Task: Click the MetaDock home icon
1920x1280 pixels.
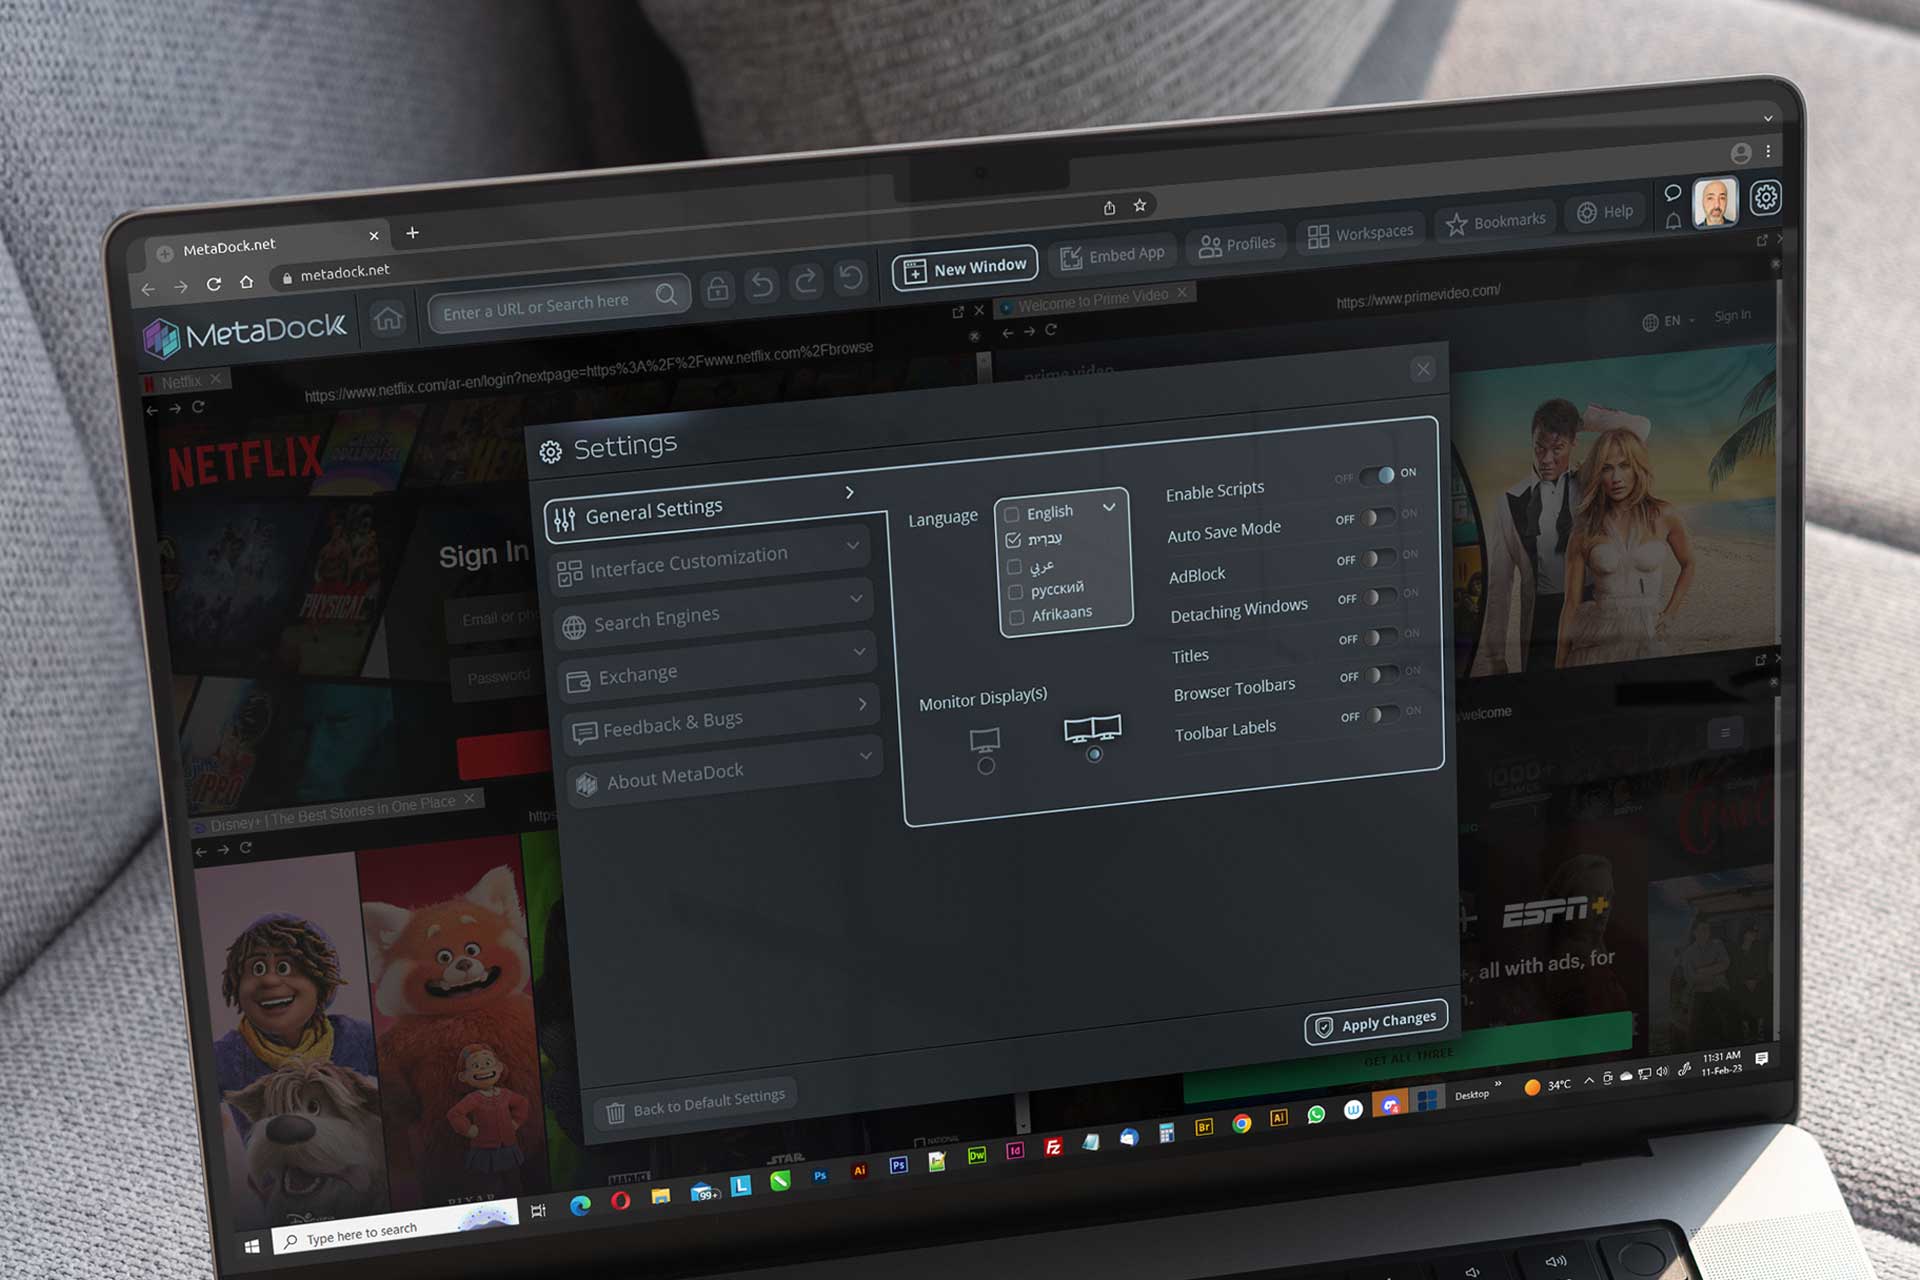Action: (388, 320)
